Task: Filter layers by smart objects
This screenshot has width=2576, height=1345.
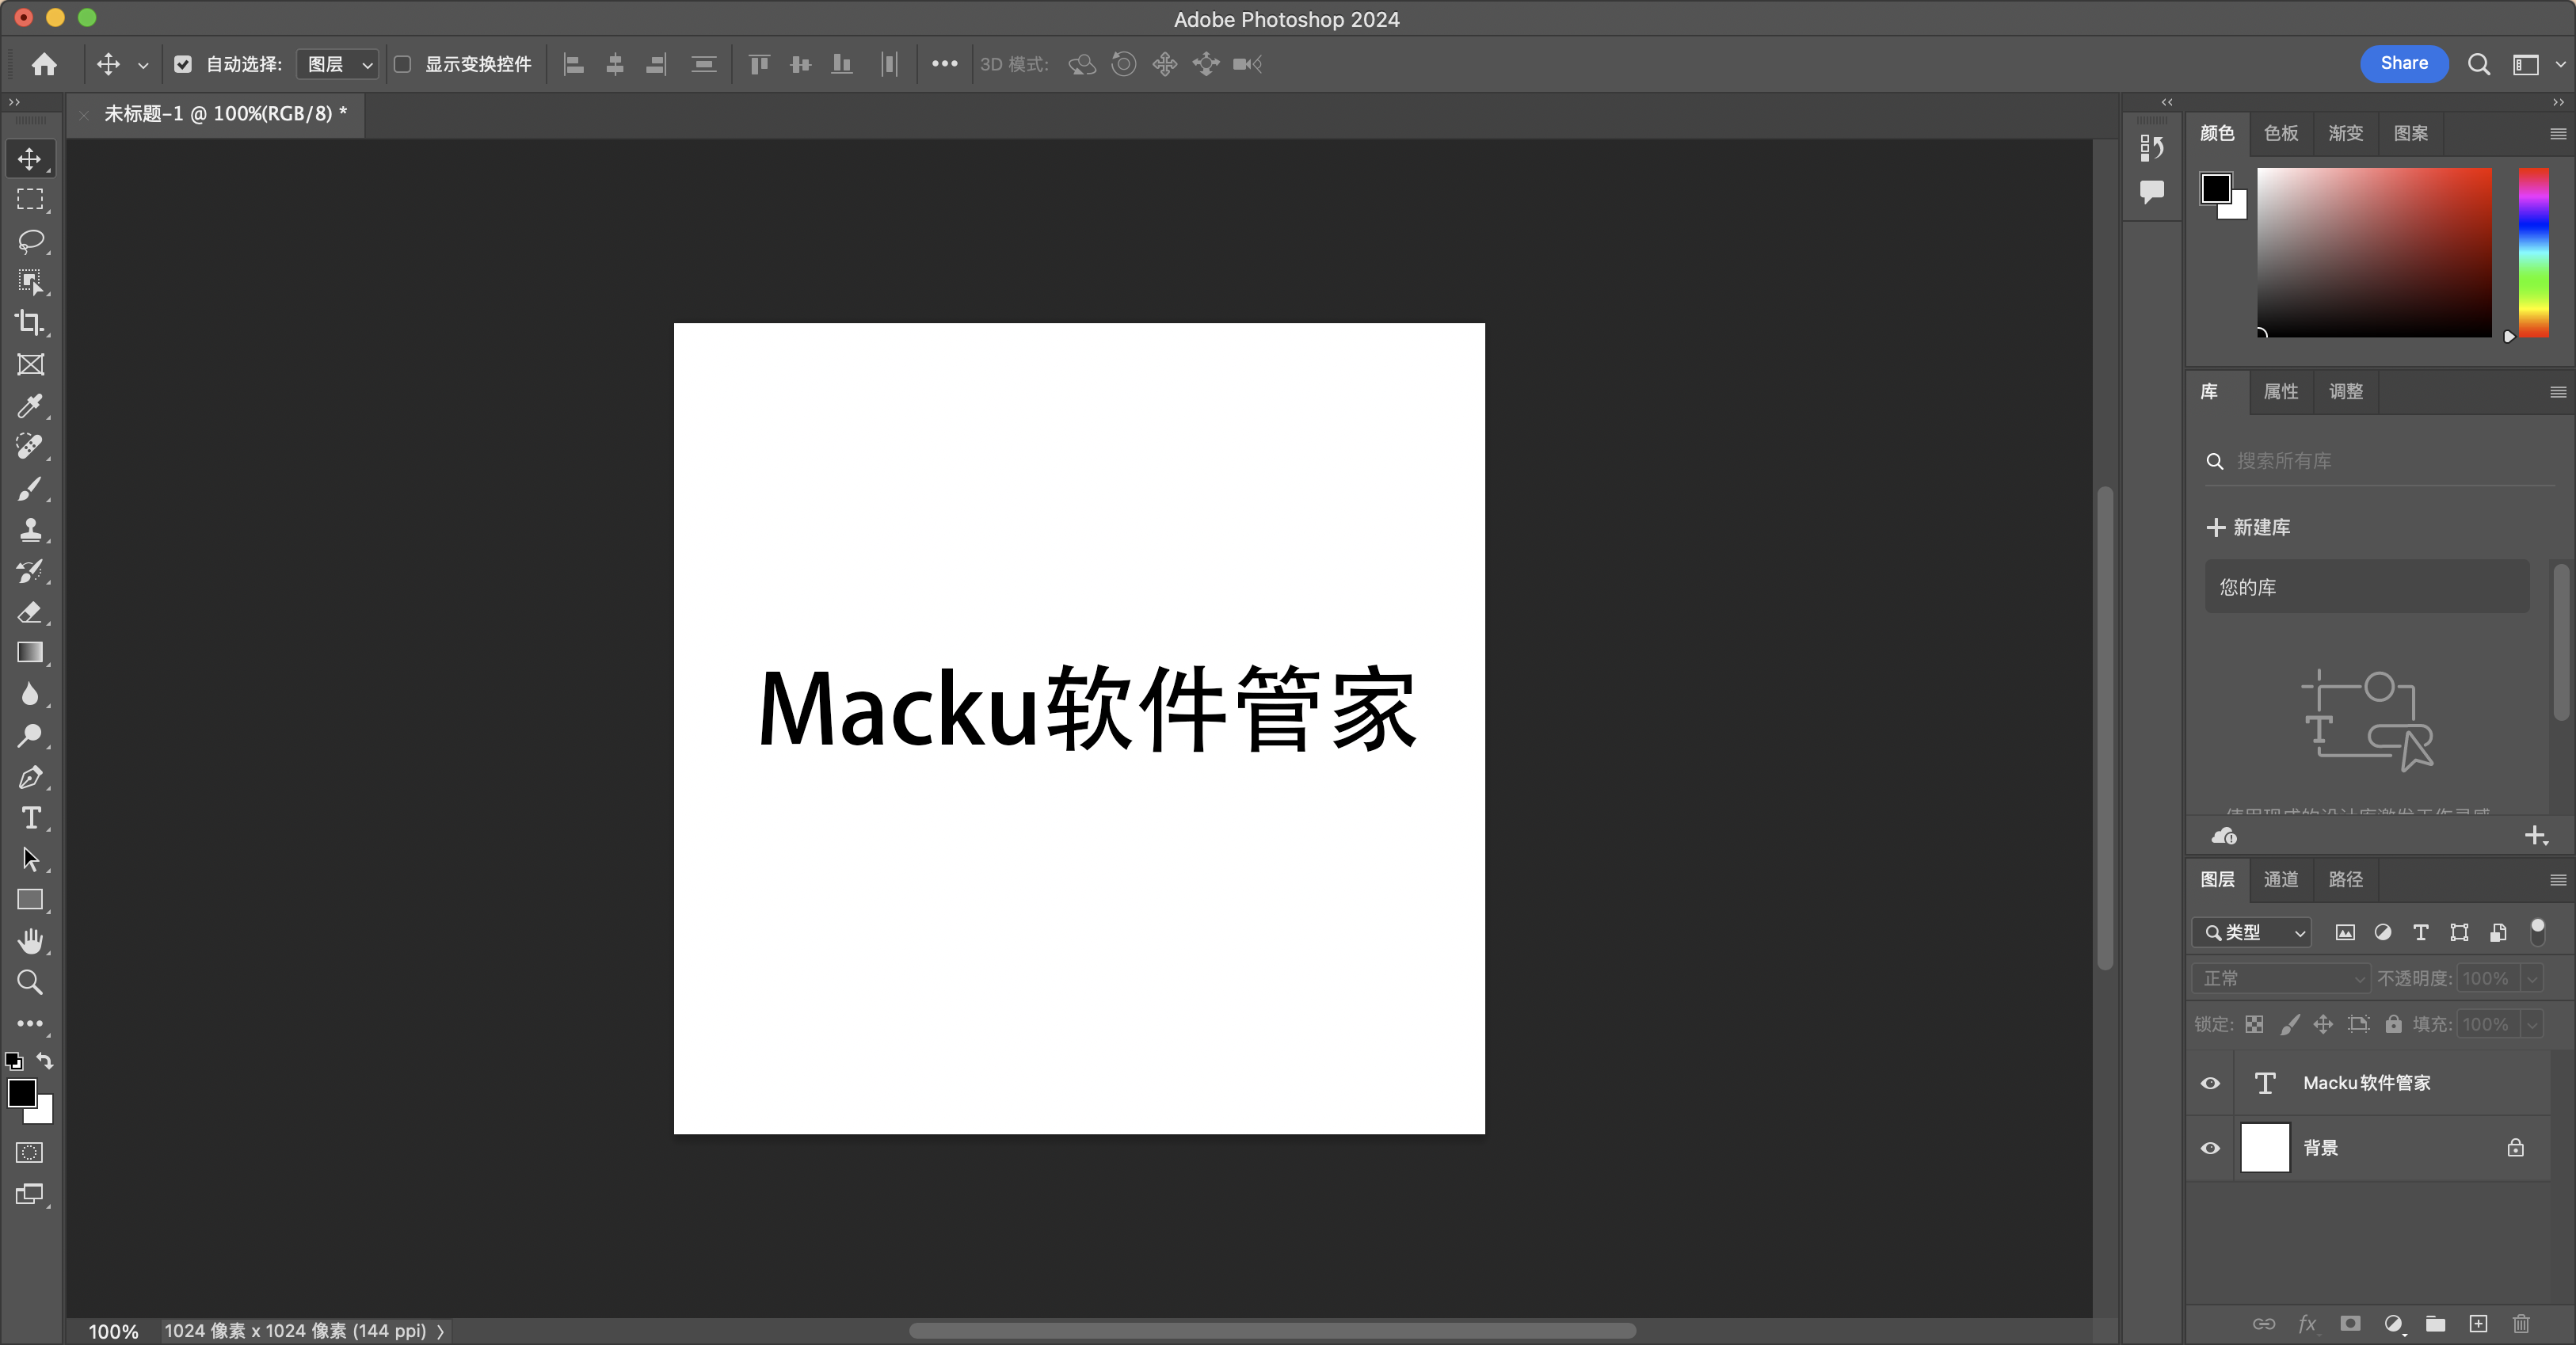Action: (2498, 932)
